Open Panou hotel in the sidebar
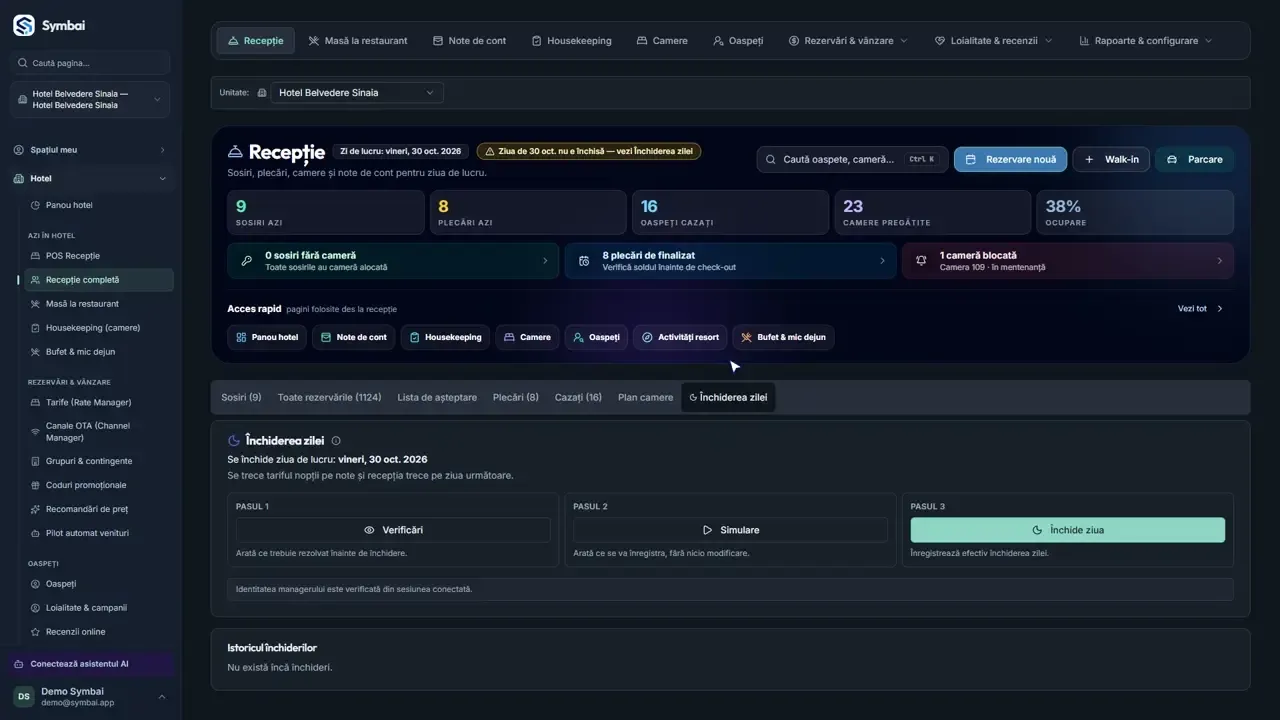This screenshot has width=1280, height=720. coord(69,205)
